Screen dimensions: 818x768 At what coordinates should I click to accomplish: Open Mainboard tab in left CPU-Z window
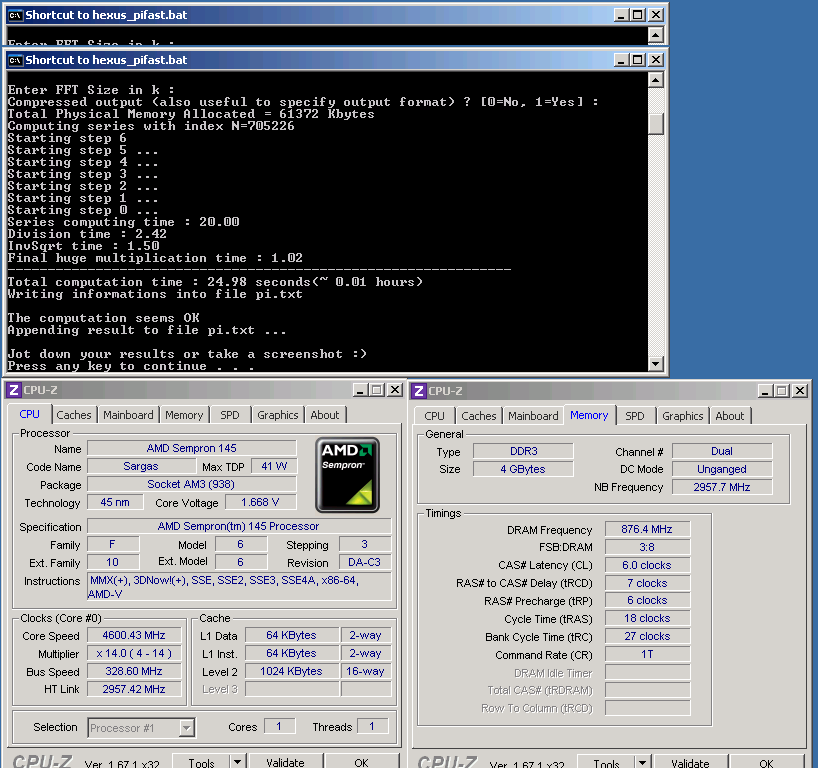128,415
